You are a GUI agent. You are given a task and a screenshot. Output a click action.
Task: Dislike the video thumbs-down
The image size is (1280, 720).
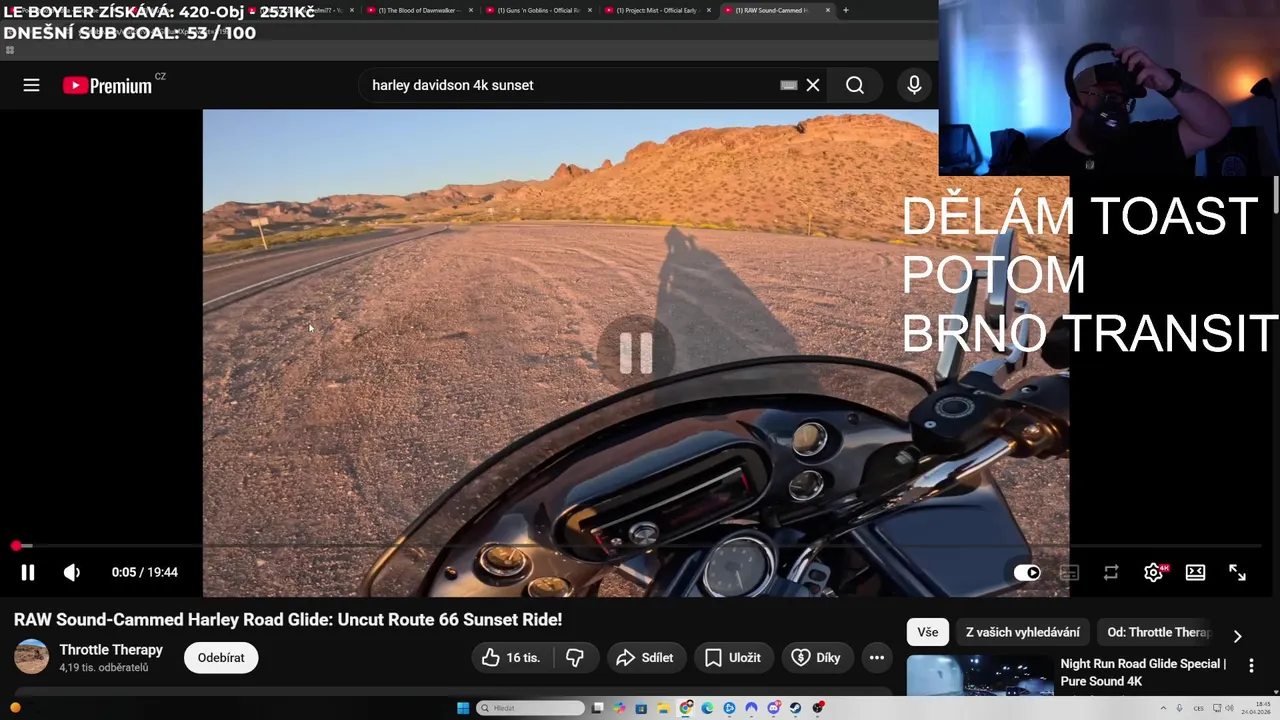click(575, 657)
